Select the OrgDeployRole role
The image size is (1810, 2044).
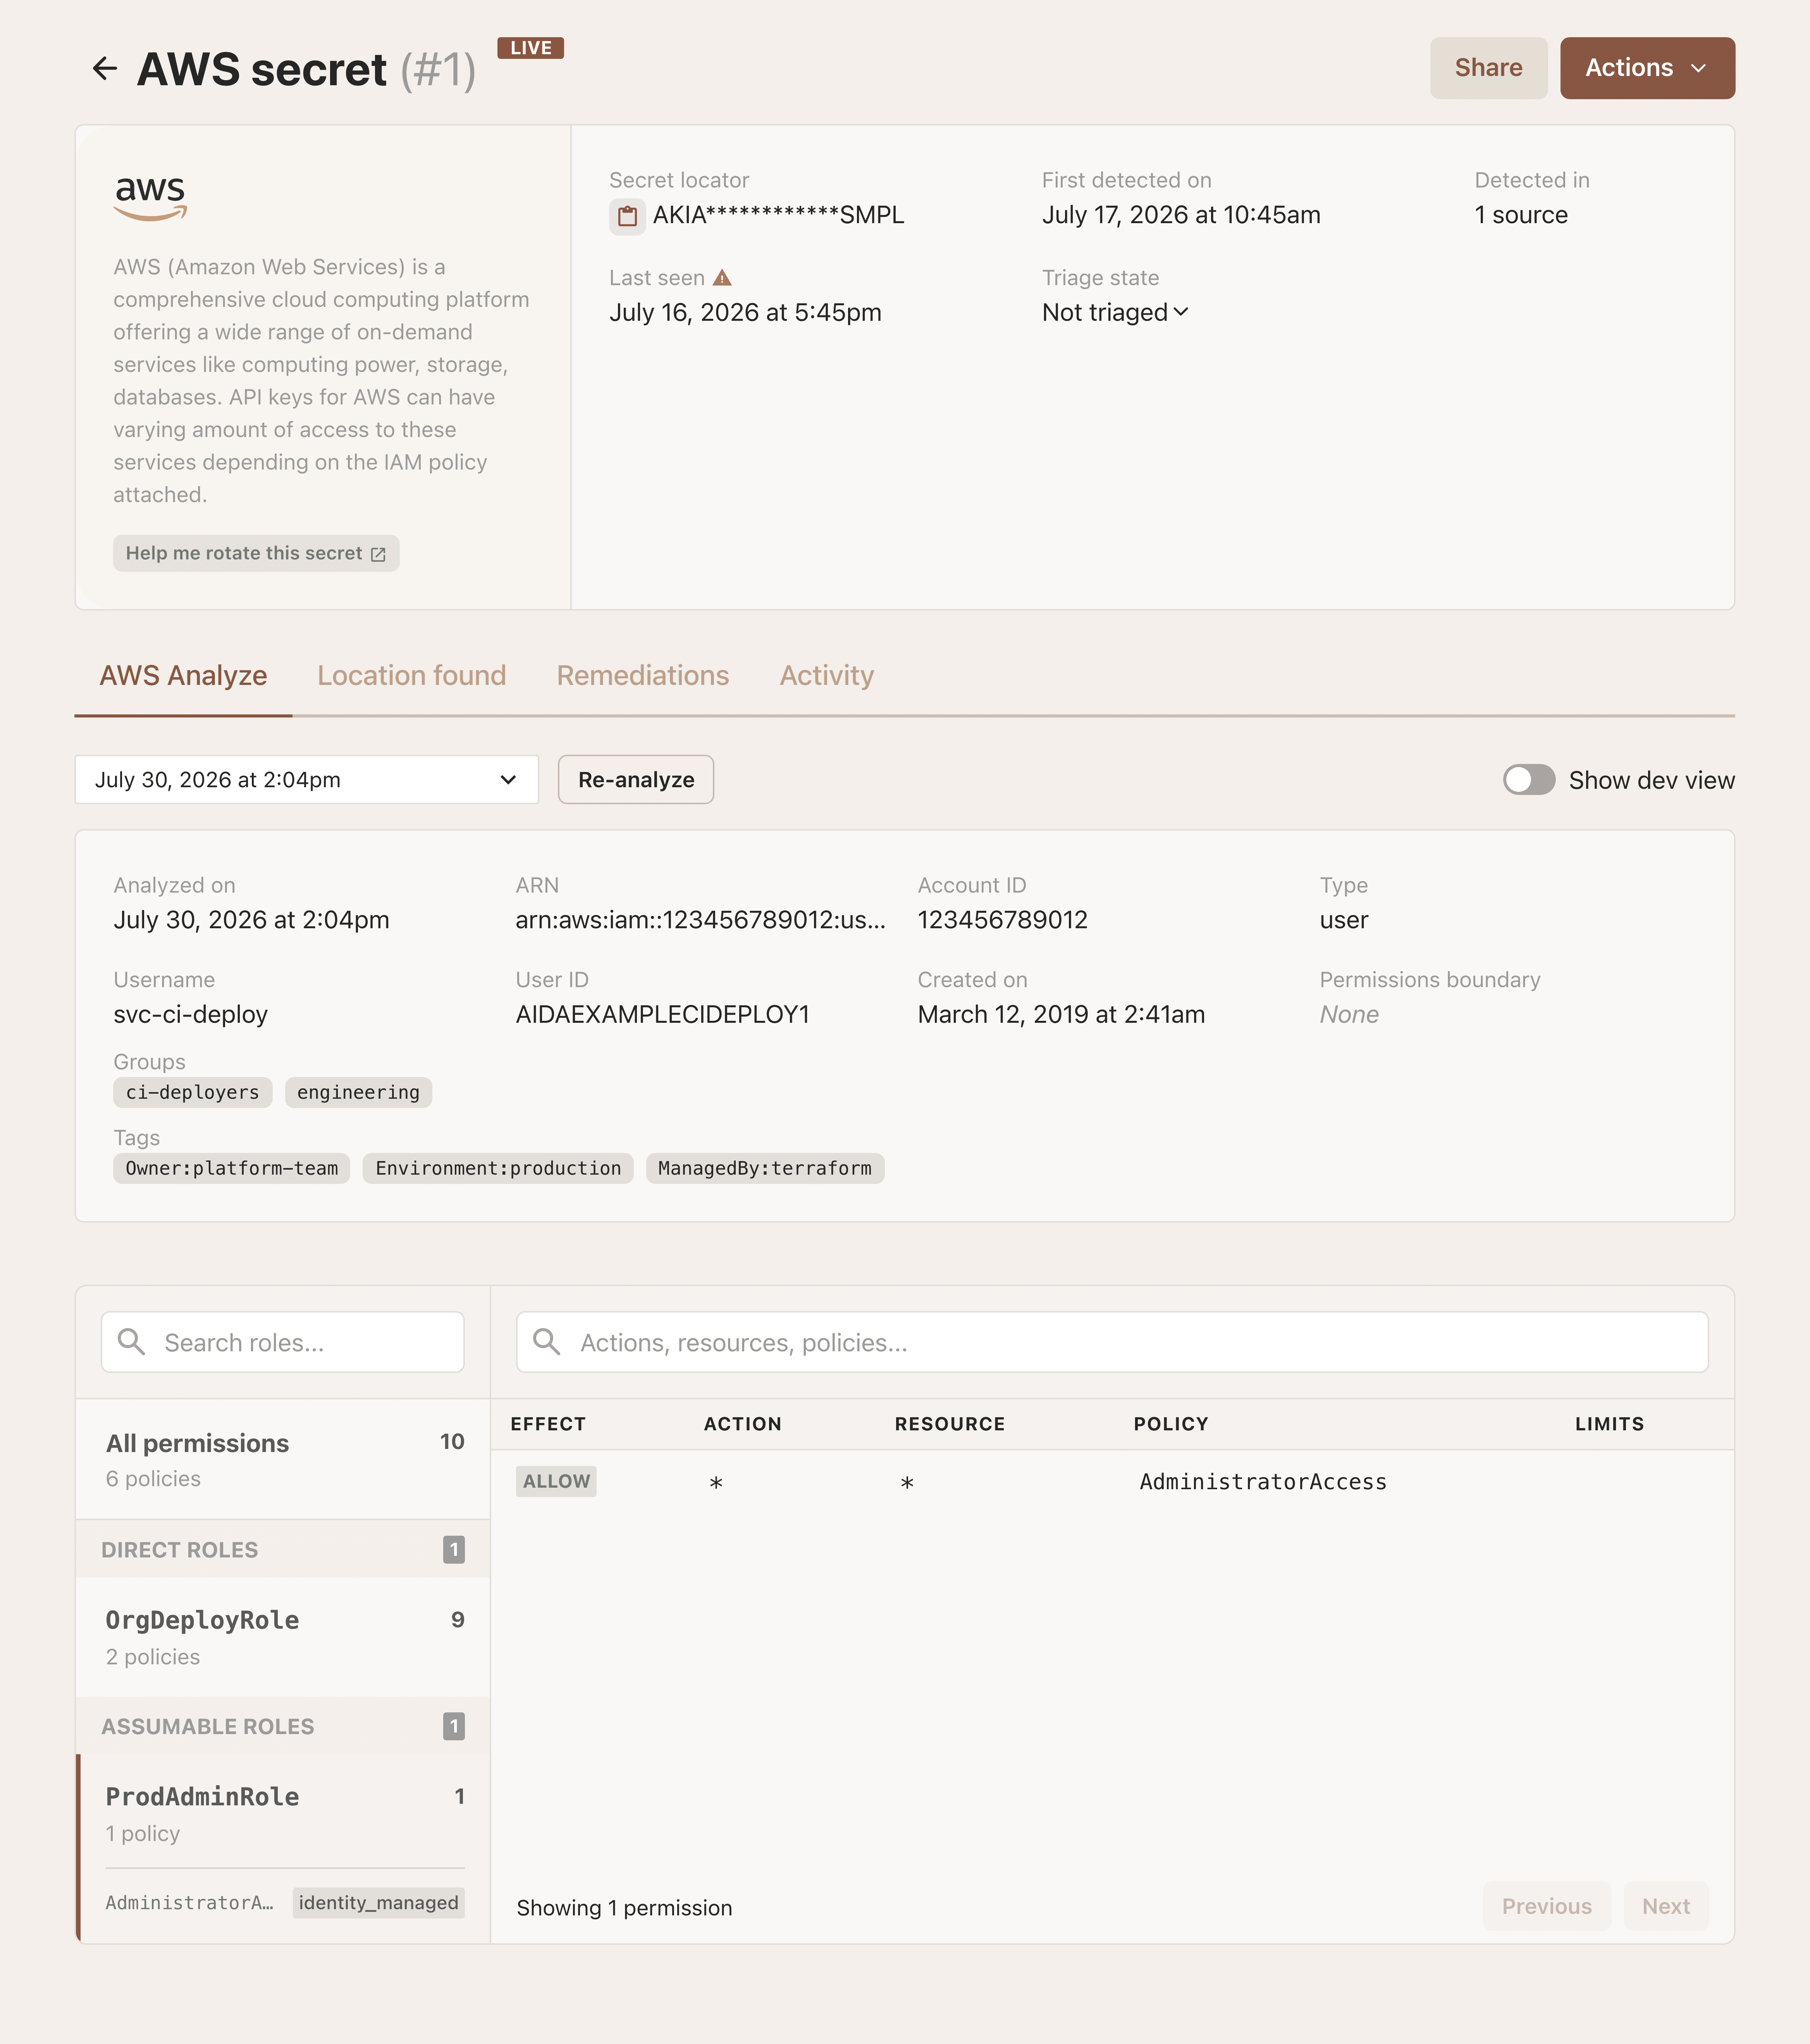tap(283, 1637)
